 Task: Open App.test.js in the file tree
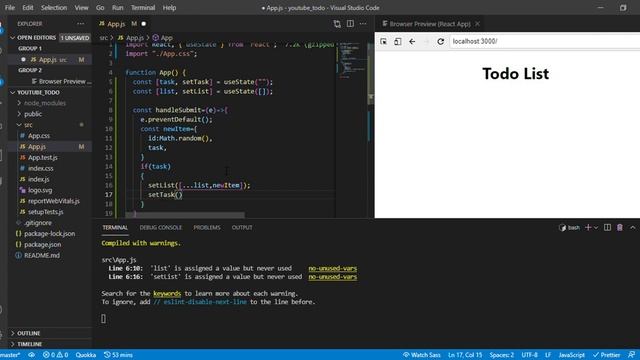(50, 157)
